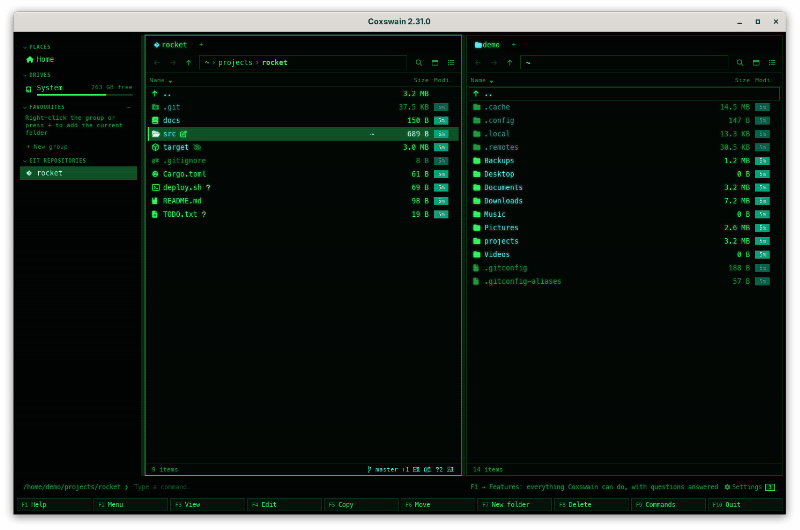The width and height of the screenshot is (800, 530).
Task: Open search in the demo pane
Action: click(740, 63)
